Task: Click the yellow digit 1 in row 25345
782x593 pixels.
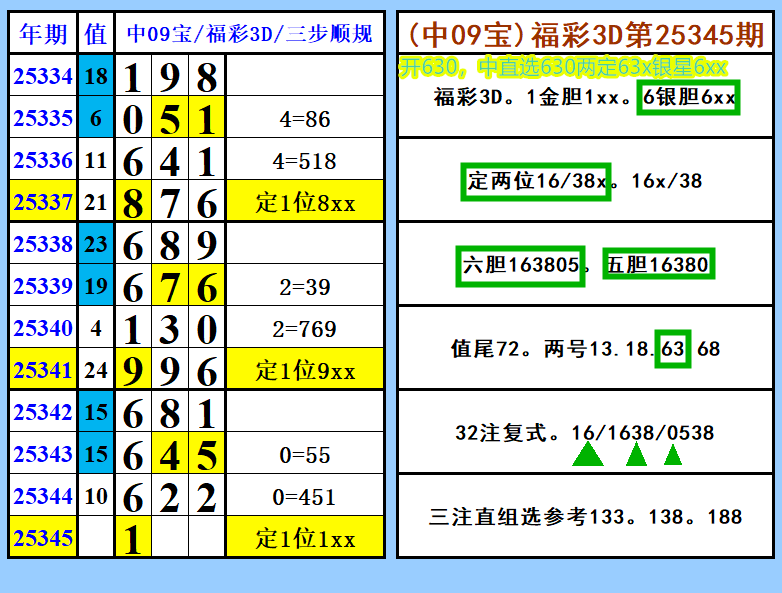Action: 133,537
